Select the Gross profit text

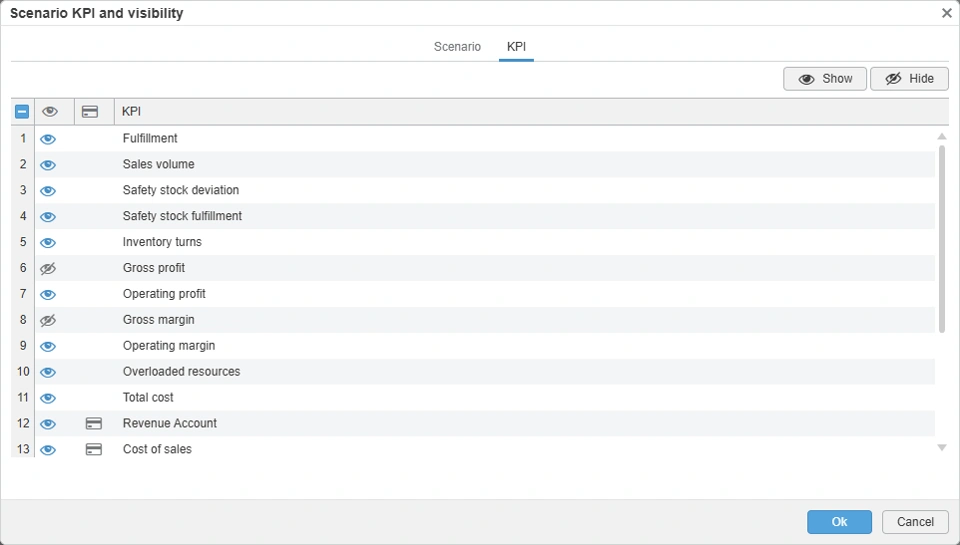click(x=154, y=268)
